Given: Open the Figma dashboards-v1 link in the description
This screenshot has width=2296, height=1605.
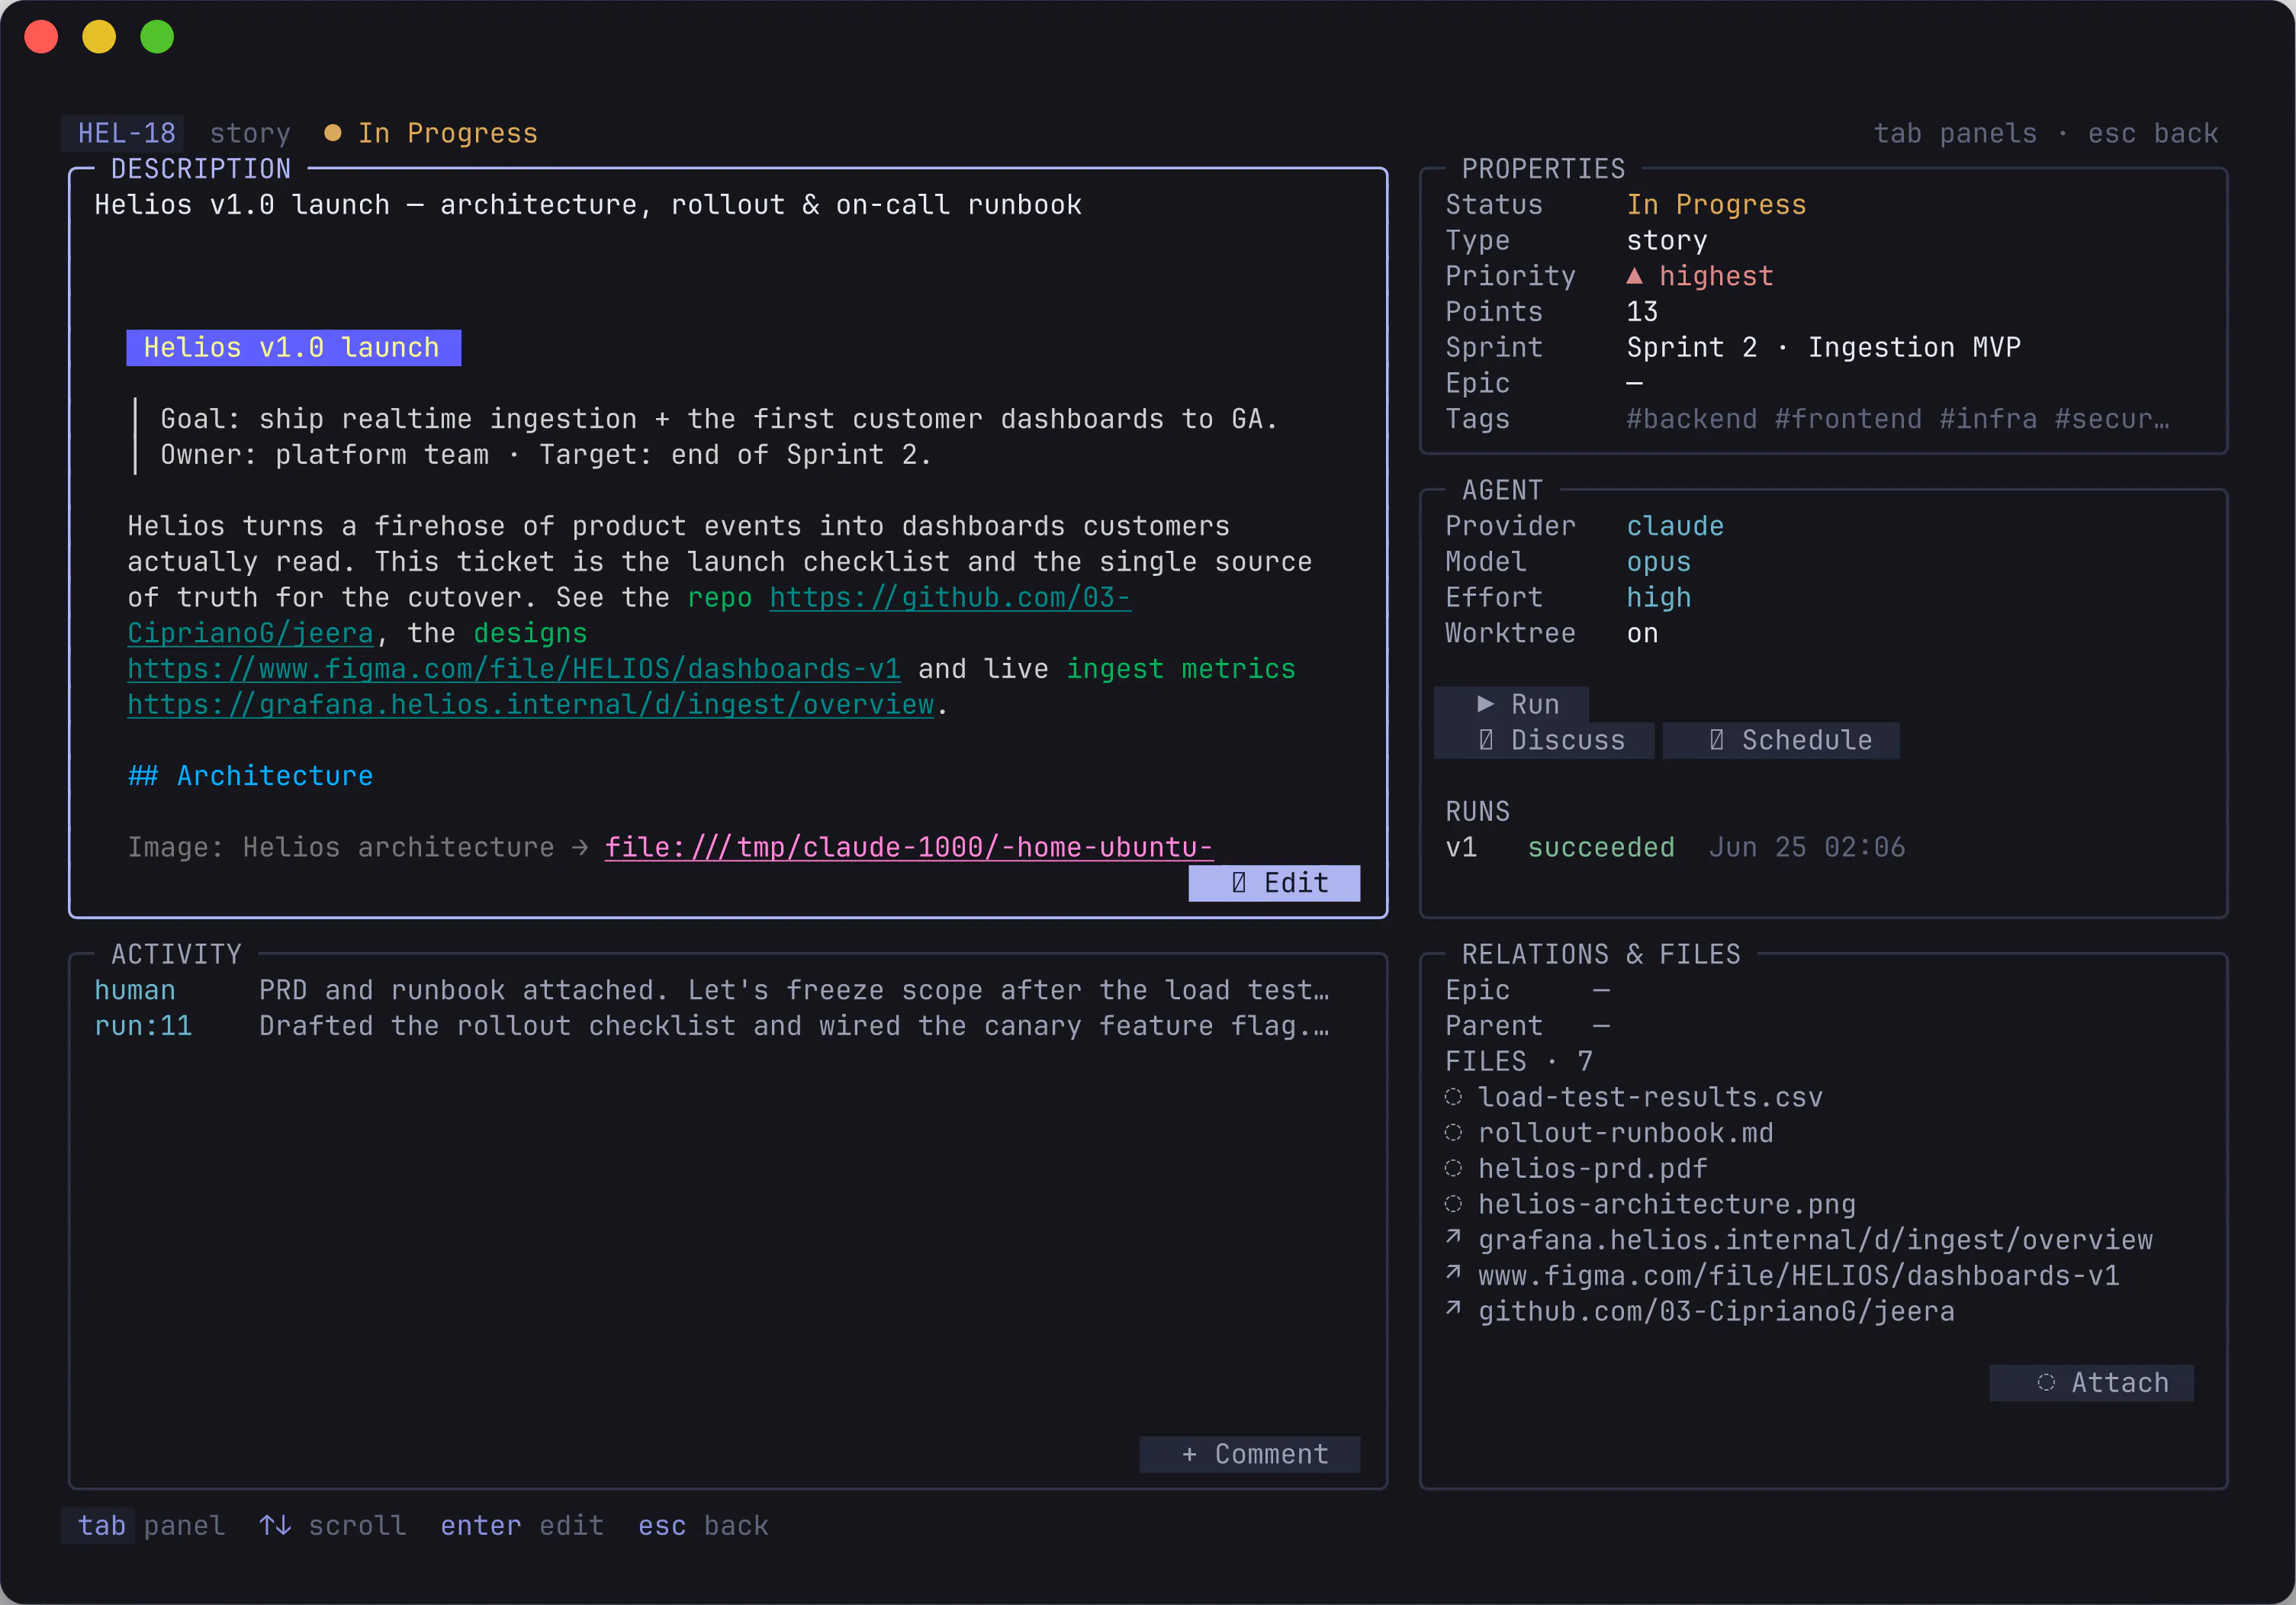Looking at the screenshot, I should point(514,669).
